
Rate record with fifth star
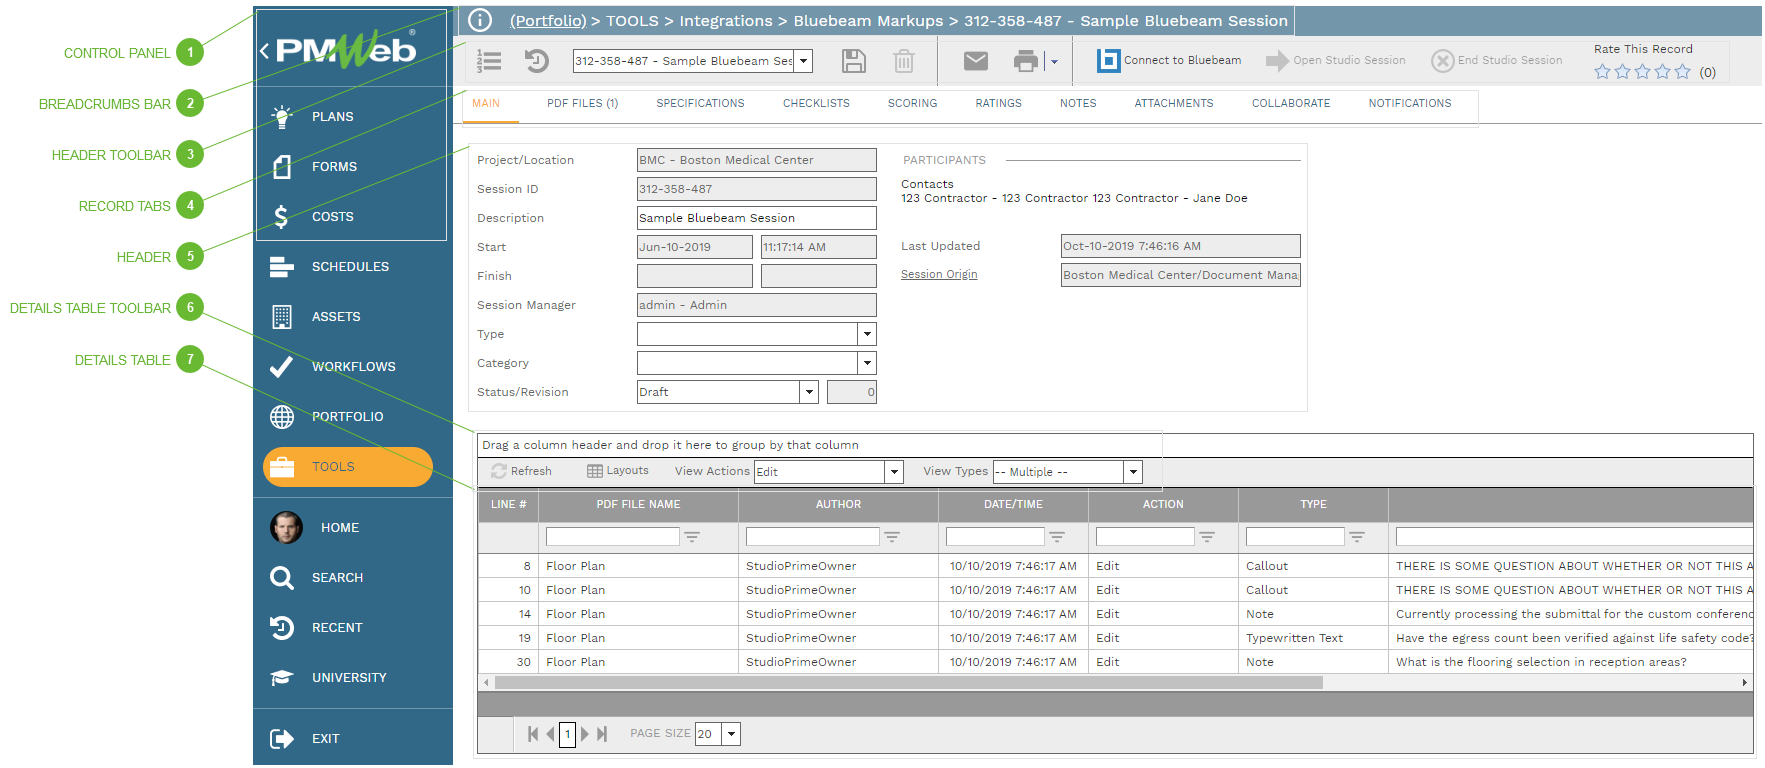coord(1683,72)
